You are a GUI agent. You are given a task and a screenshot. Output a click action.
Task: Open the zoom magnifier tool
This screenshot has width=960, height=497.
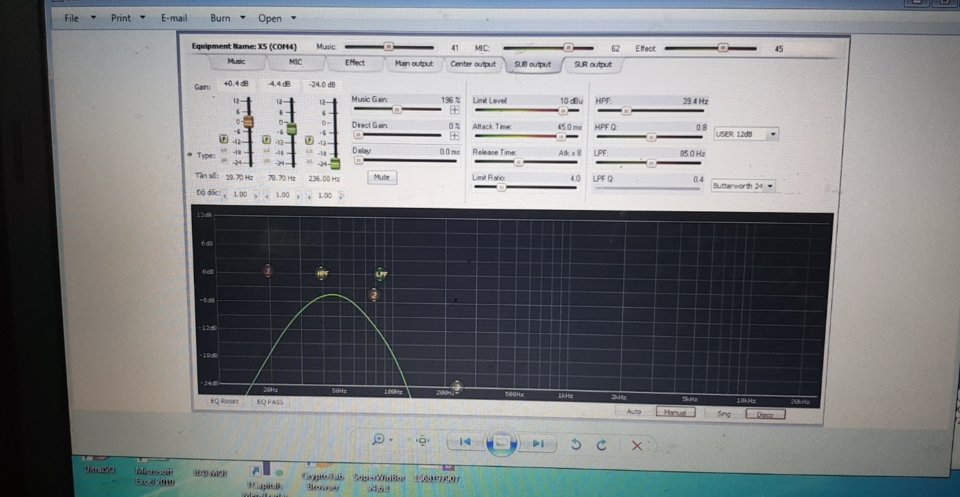[378, 439]
